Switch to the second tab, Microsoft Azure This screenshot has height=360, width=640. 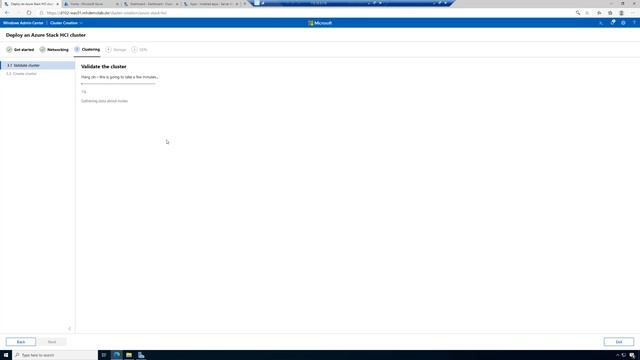[x=91, y=4]
